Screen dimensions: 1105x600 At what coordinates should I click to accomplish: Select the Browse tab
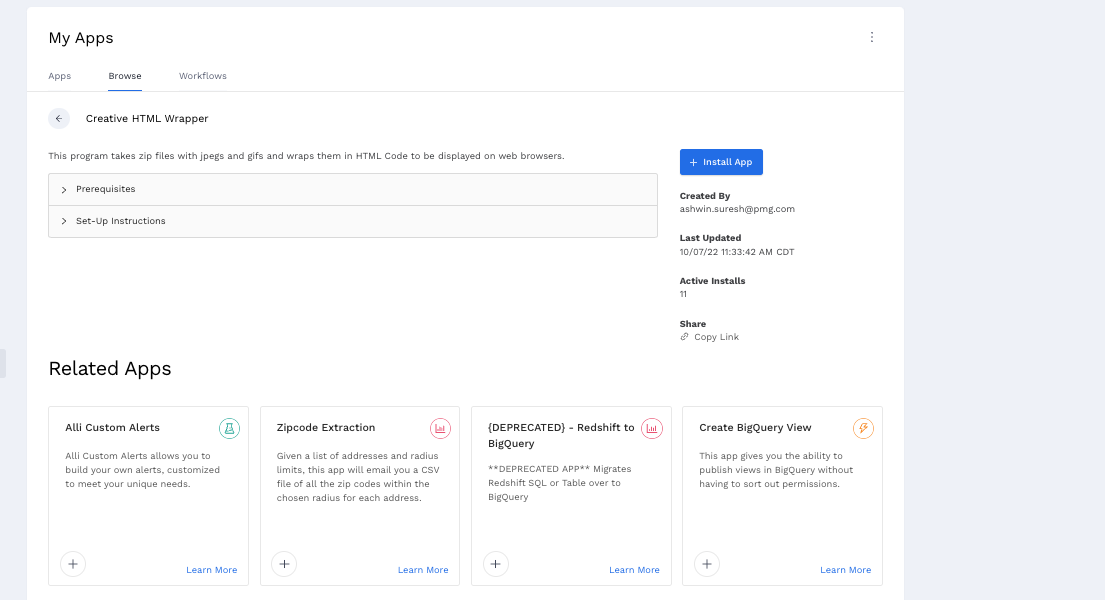125,76
